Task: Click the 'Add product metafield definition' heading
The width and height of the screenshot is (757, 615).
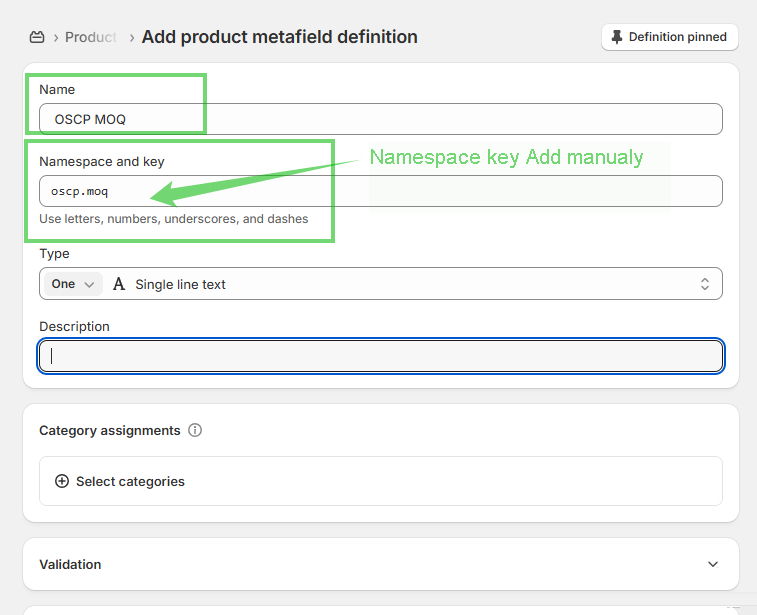Action: [280, 37]
